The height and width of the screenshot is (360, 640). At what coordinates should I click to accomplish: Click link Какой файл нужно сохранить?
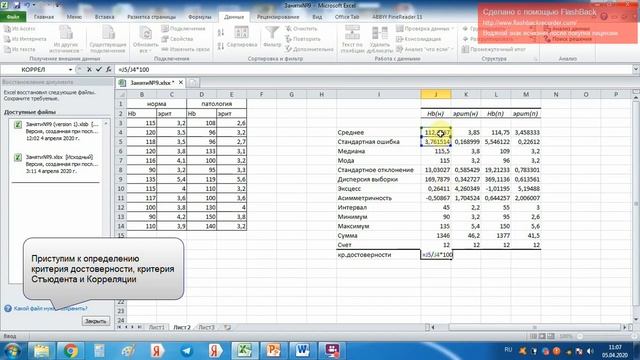tap(51, 309)
